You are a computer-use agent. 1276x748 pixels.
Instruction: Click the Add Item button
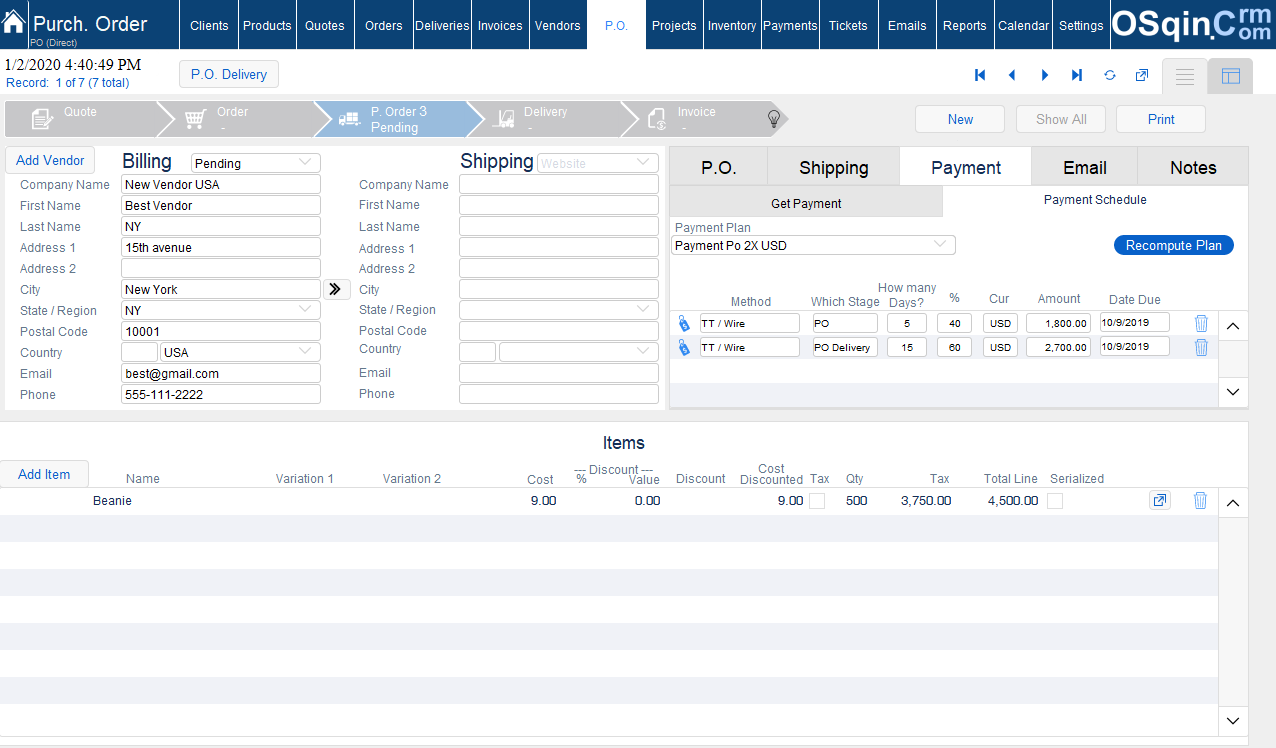[44, 474]
